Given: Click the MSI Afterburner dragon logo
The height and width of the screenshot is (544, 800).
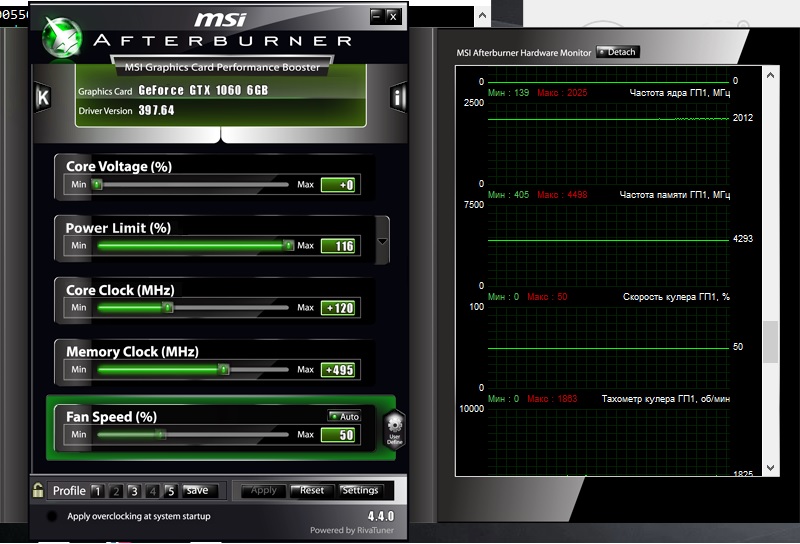Looking at the screenshot, I should click(62, 37).
